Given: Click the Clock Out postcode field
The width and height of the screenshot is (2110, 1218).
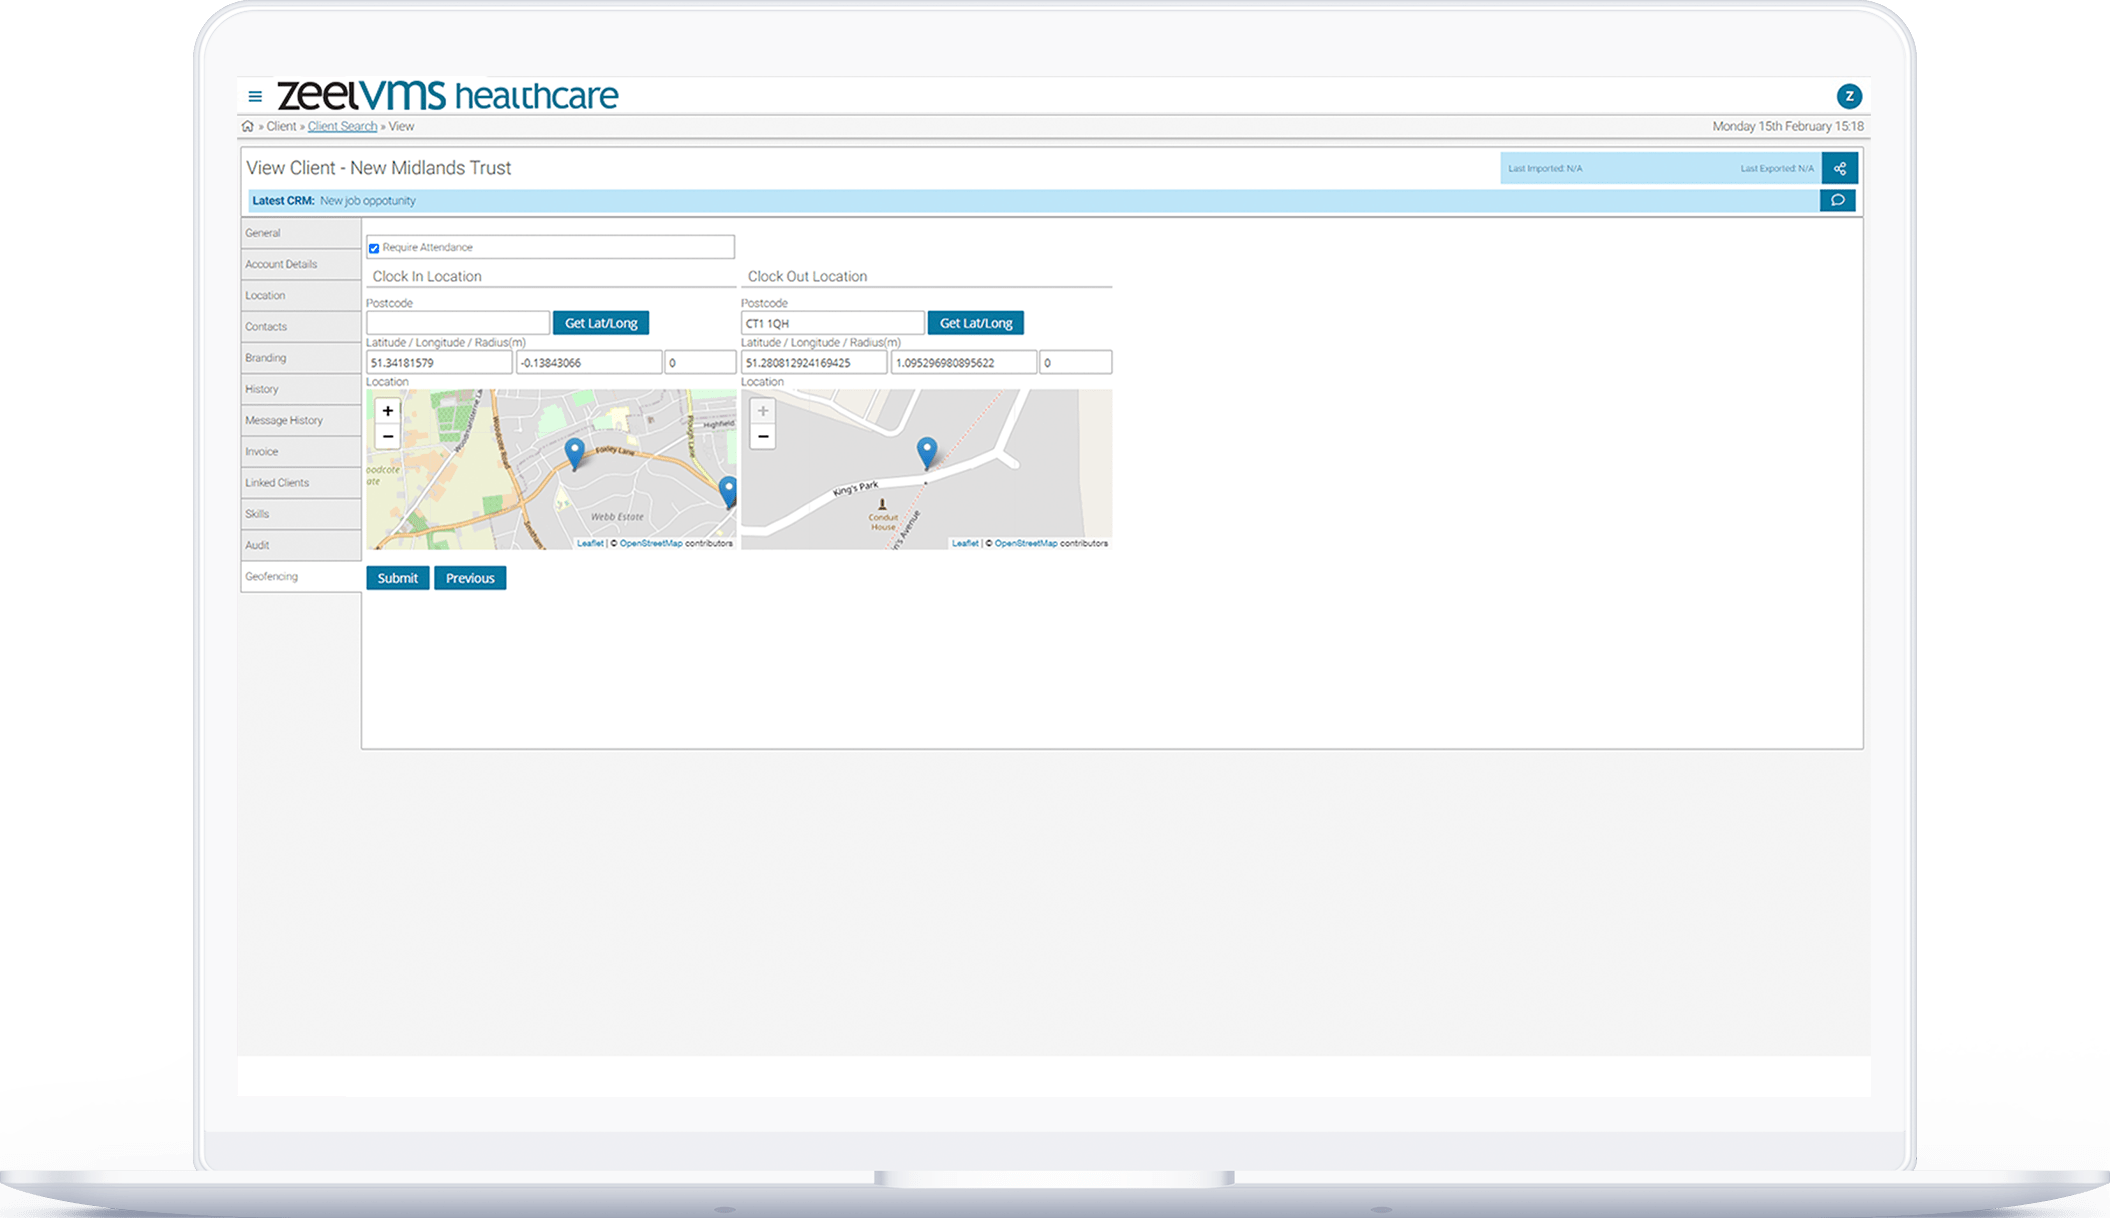Looking at the screenshot, I should click(831, 323).
